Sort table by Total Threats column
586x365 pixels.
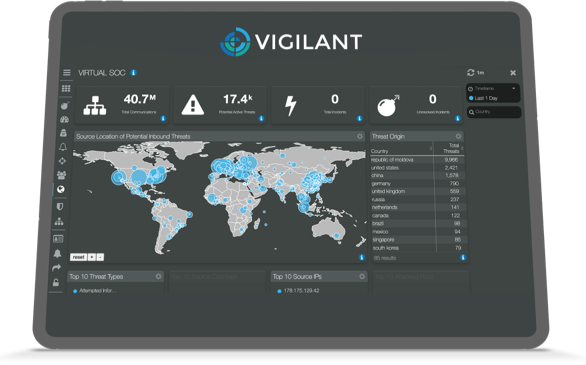(450, 148)
